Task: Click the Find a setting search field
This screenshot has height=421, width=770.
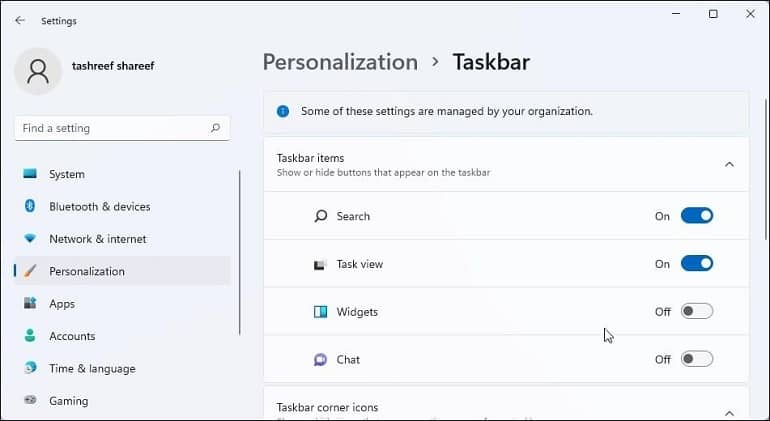Action: coord(122,128)
